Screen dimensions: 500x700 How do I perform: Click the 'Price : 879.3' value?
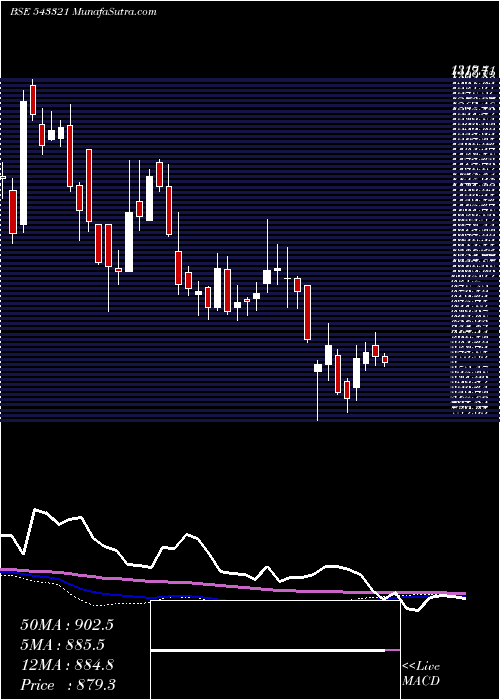(68, 685)
